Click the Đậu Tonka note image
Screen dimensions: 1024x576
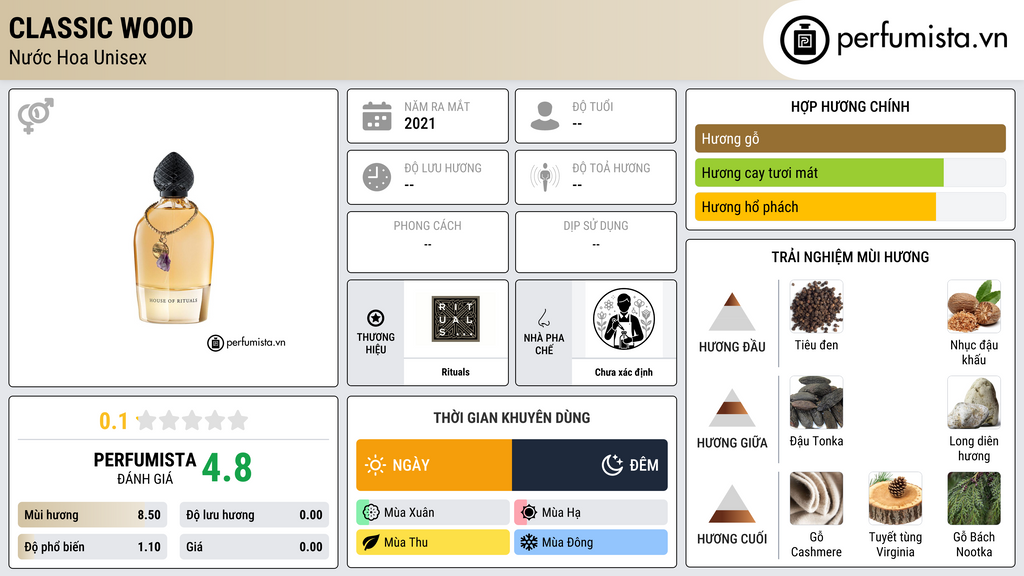pyautogui.click(x=816, y=403)
